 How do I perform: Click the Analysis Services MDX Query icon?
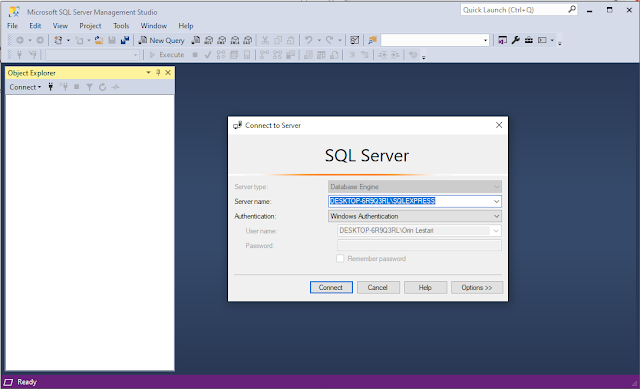209,40
